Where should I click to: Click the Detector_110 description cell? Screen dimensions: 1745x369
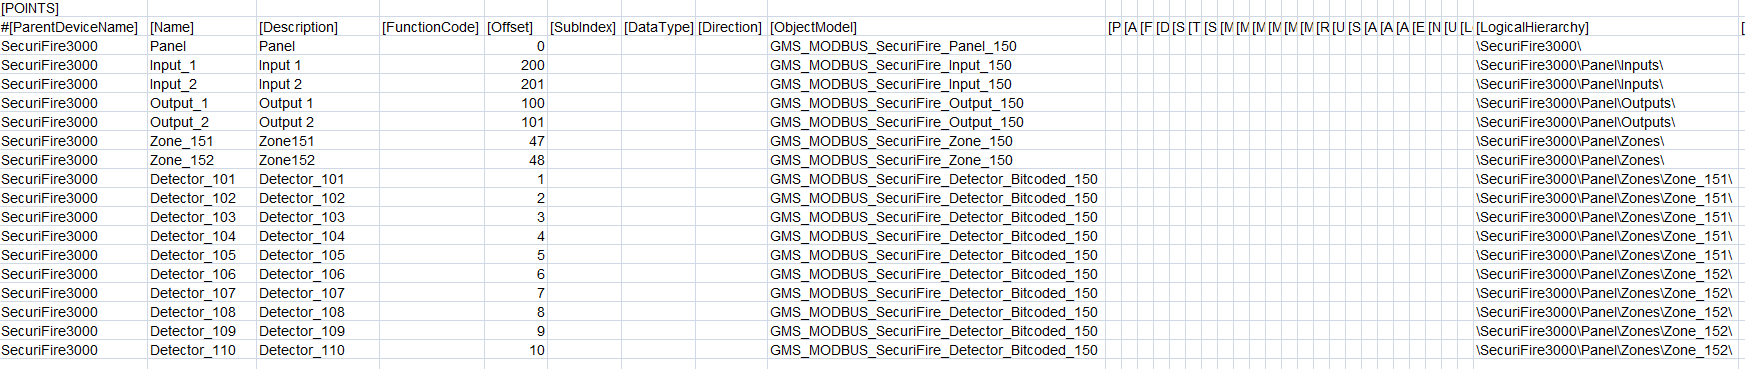pyautogui.click(x=318, y=350)
